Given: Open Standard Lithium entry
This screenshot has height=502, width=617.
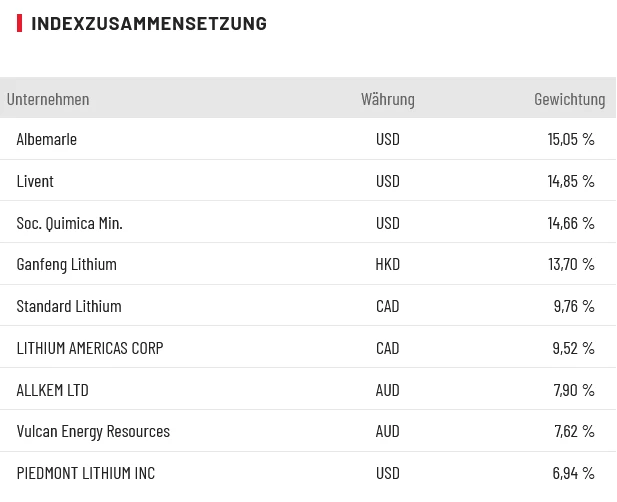Looking at the screenshot, I should 69,306.
